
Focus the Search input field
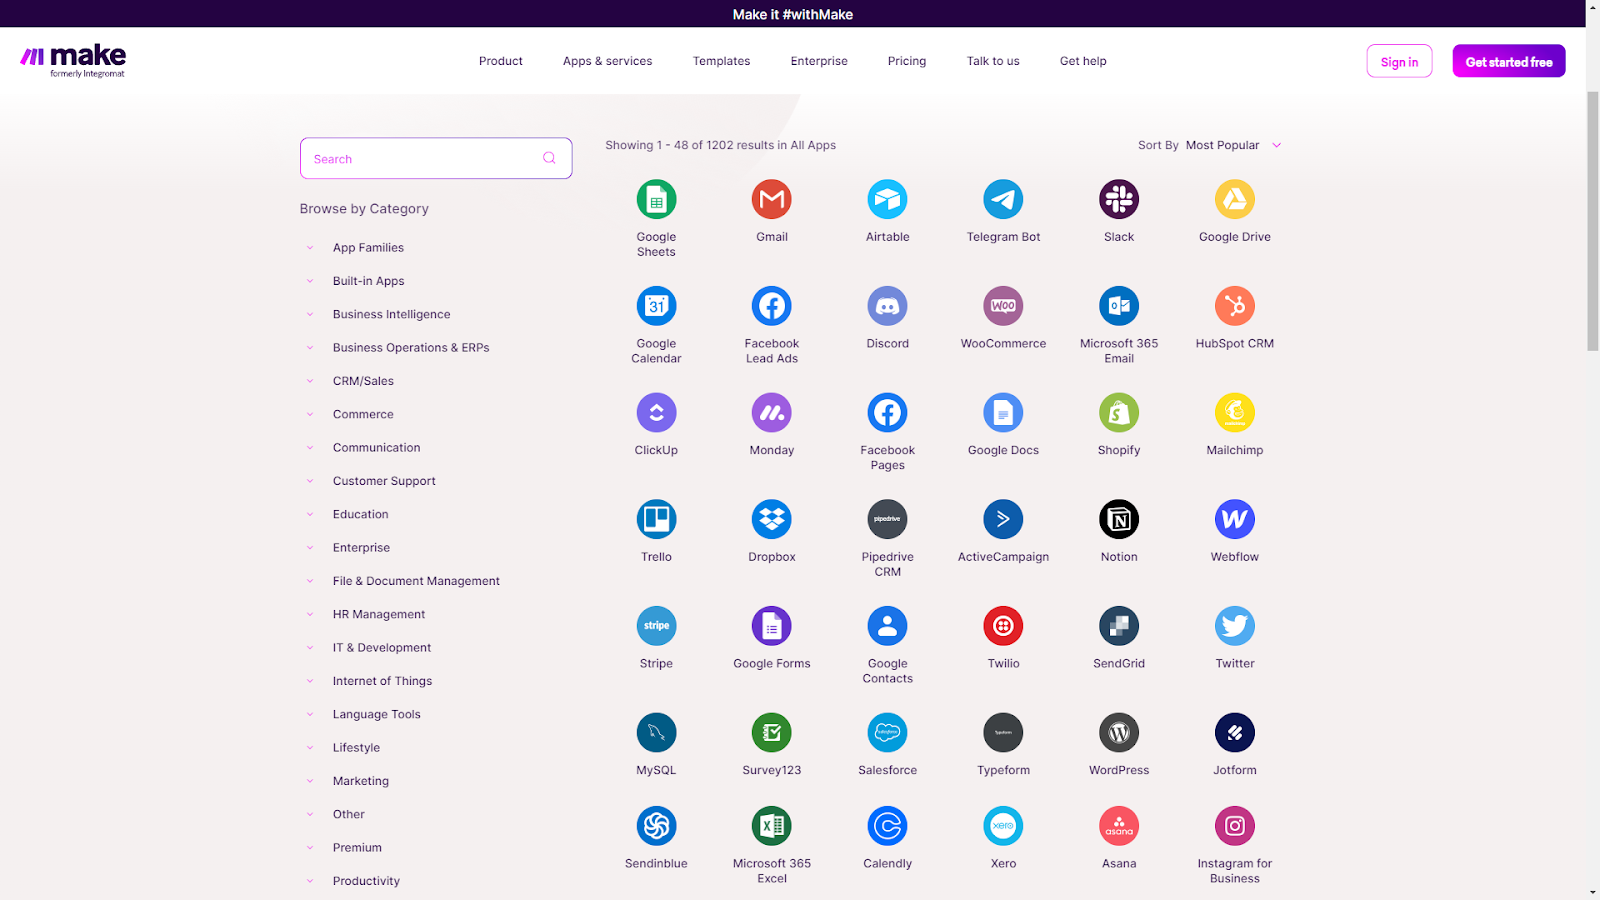tap(436, 158)
